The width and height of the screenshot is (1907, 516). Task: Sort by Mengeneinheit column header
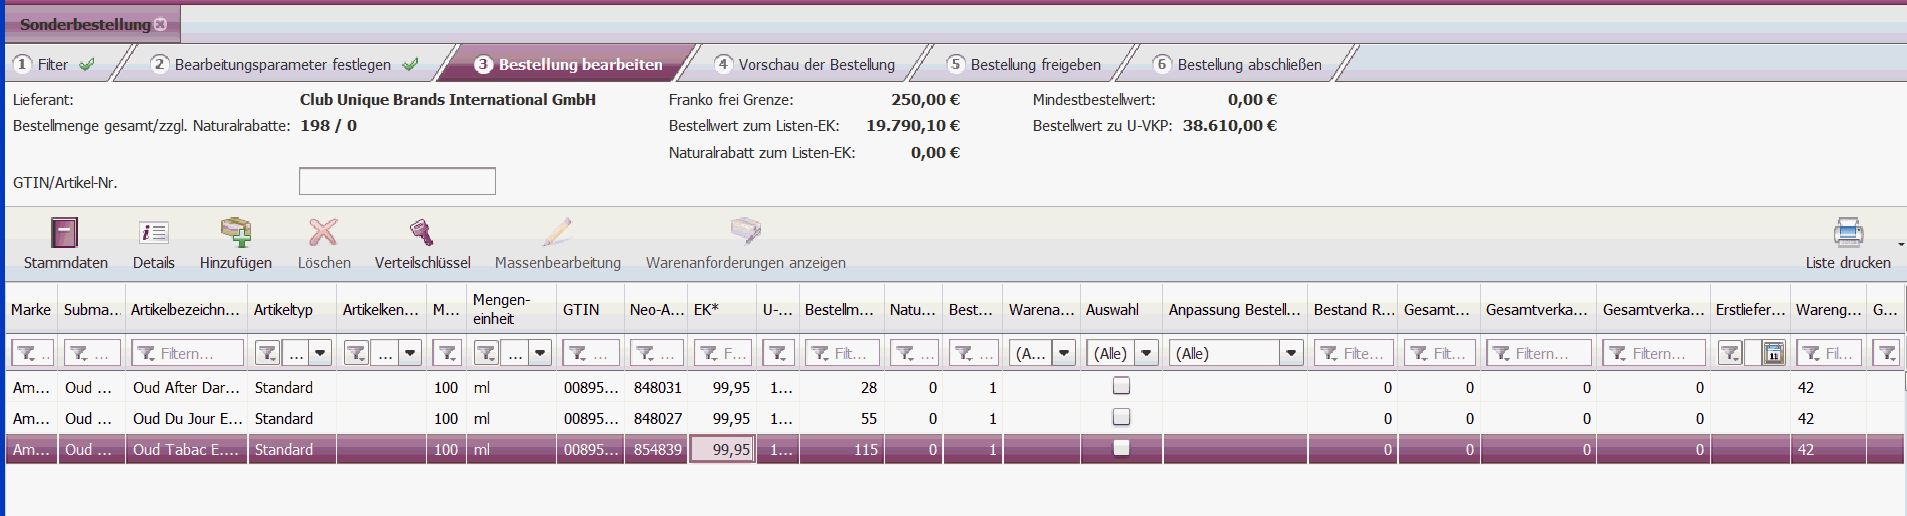(x=511, y=309)
